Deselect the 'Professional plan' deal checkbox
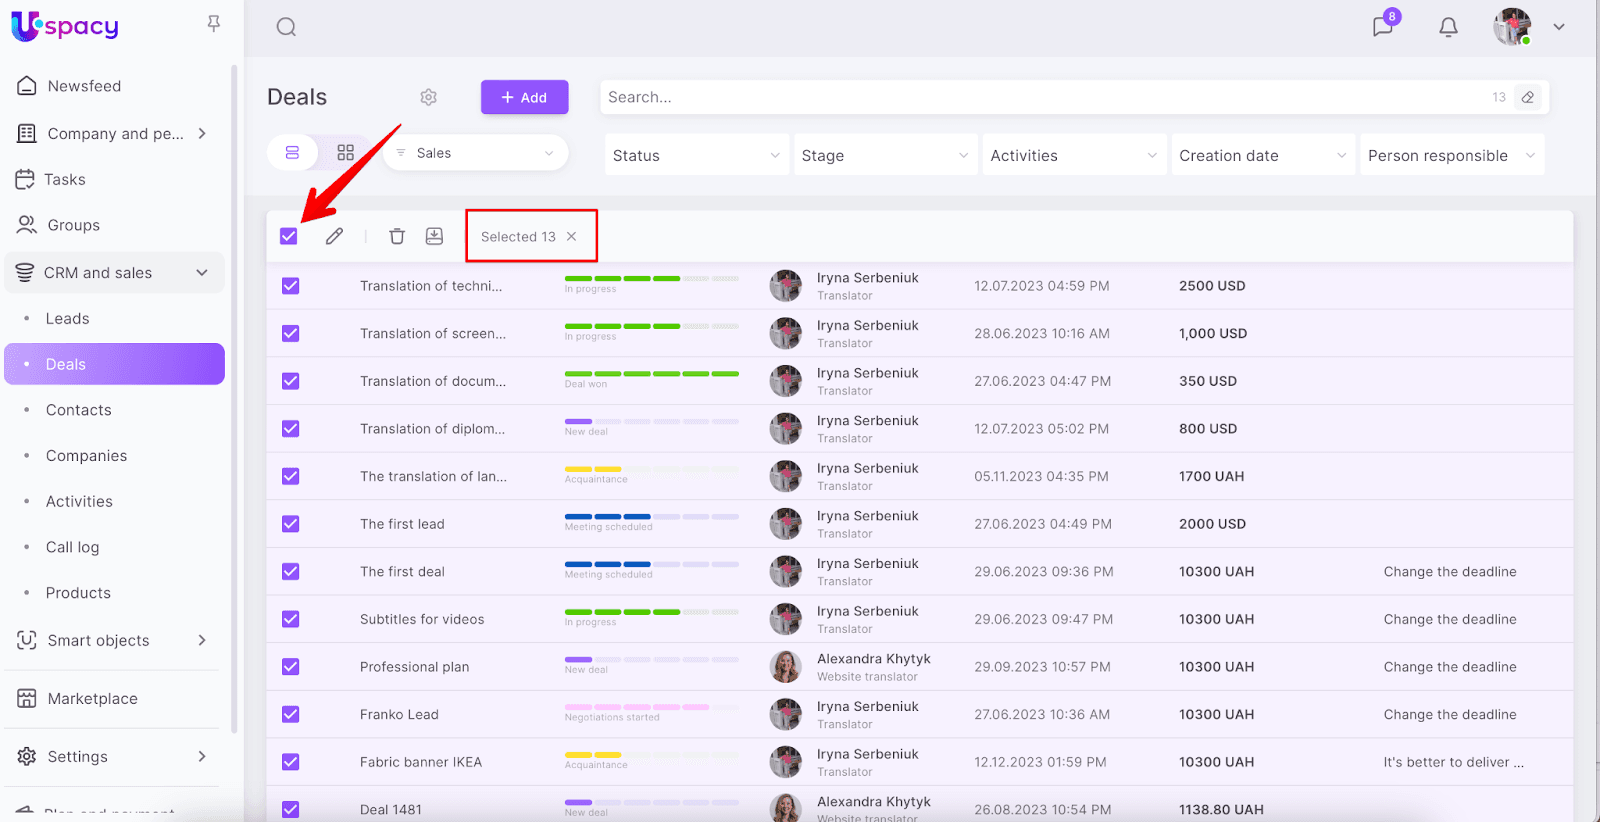Screen dimensions: 1600x822 click(x=291, y=667)
